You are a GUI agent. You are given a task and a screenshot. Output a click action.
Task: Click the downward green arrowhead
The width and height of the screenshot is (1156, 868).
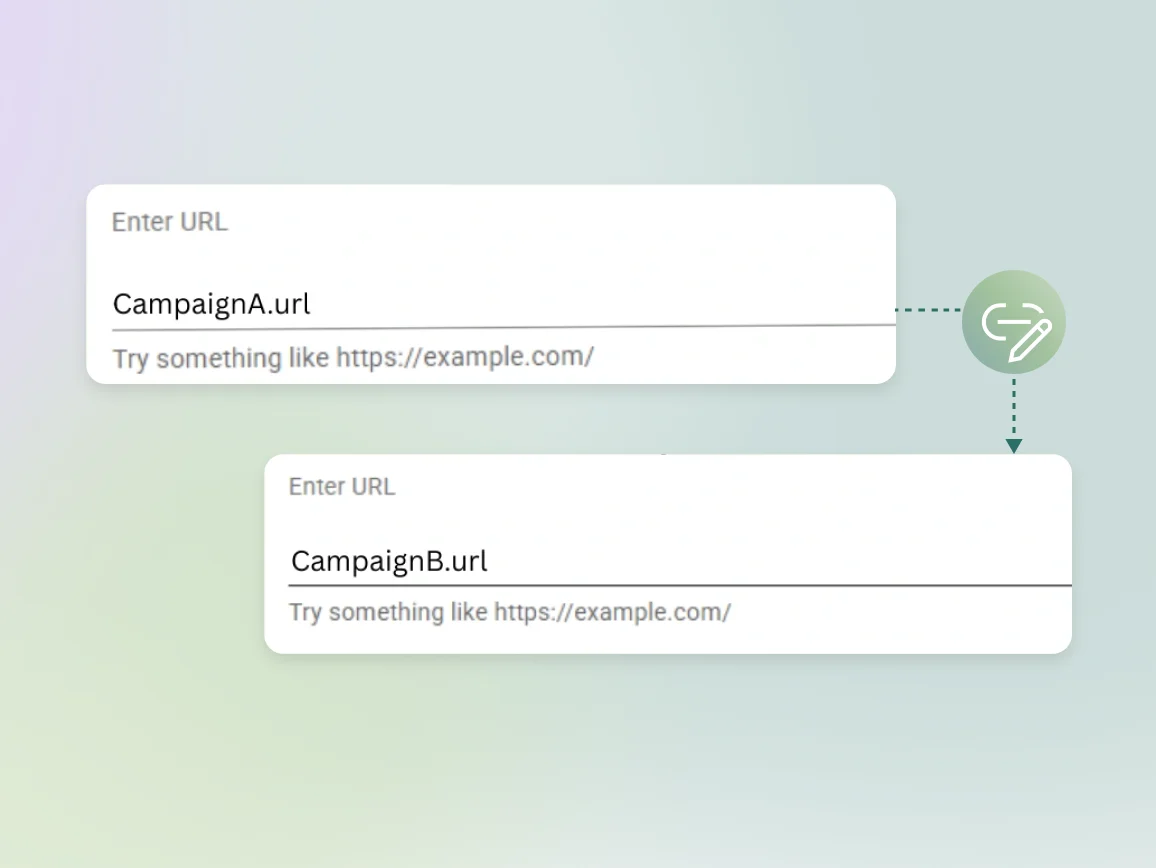coord(1014,446)
